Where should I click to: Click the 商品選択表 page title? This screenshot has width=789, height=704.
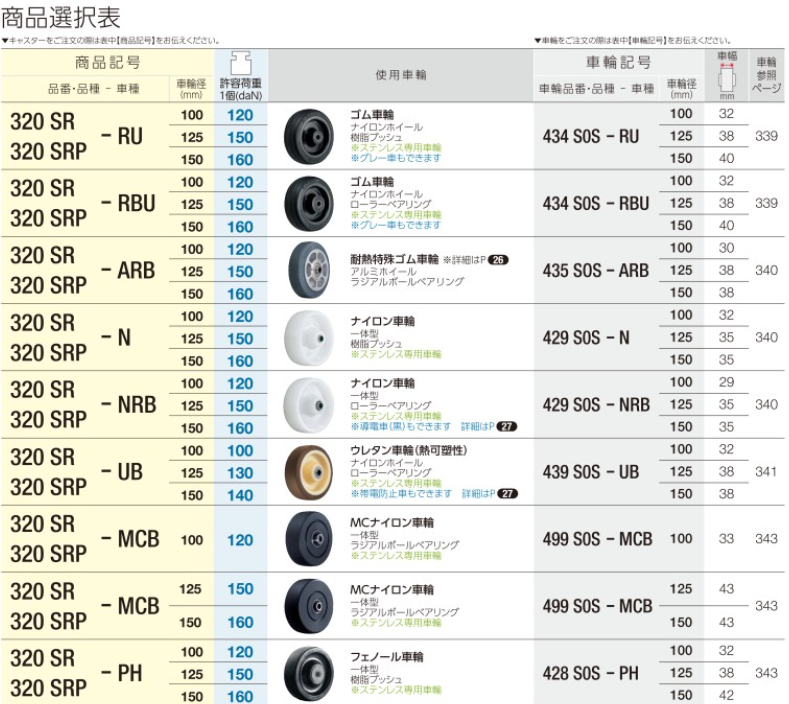click(62, 18)
